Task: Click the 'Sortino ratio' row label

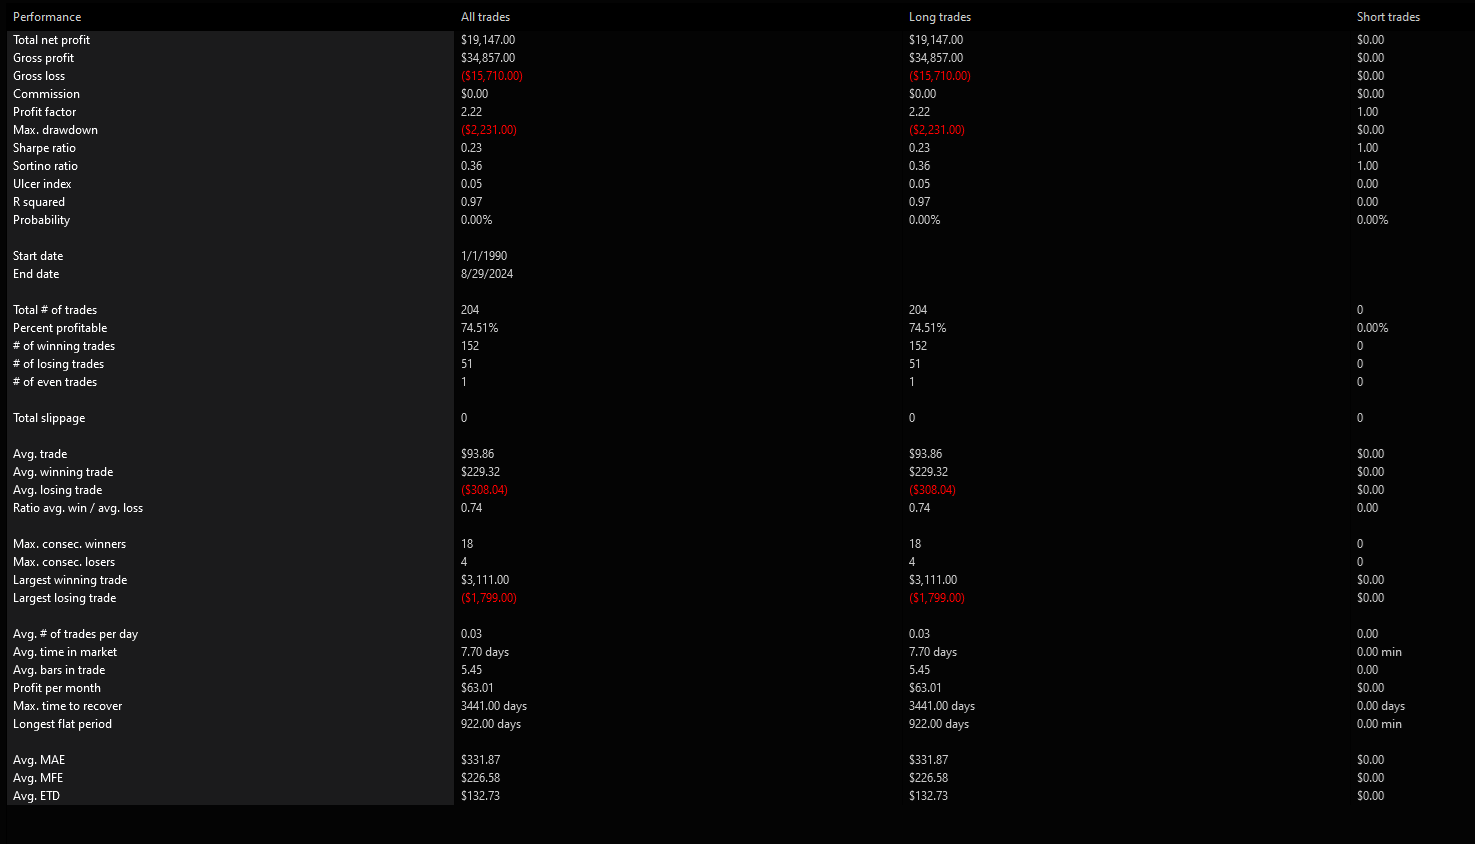Action: point(45,166)
